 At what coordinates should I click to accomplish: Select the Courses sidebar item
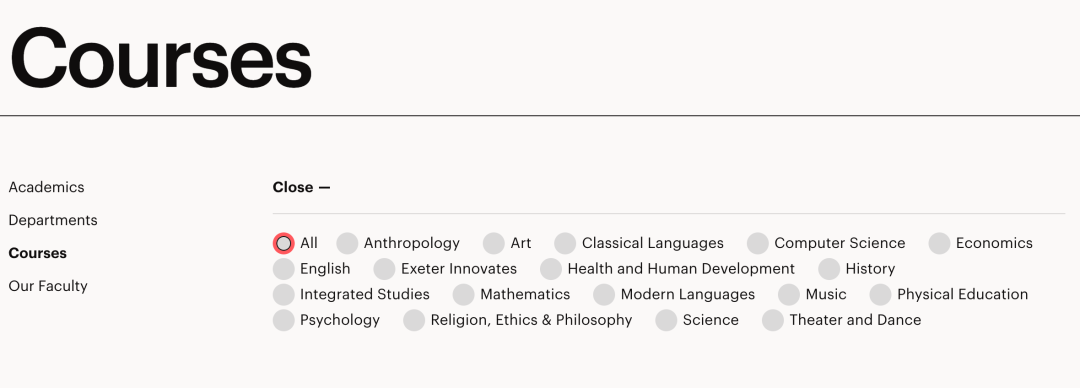point(38,253)
